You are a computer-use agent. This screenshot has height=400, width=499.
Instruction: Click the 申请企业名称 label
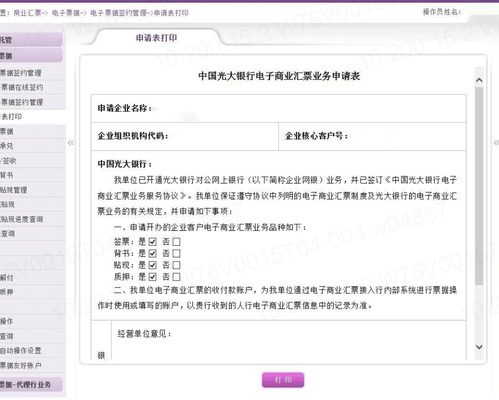pyautogui.click(x=125, y=108)
